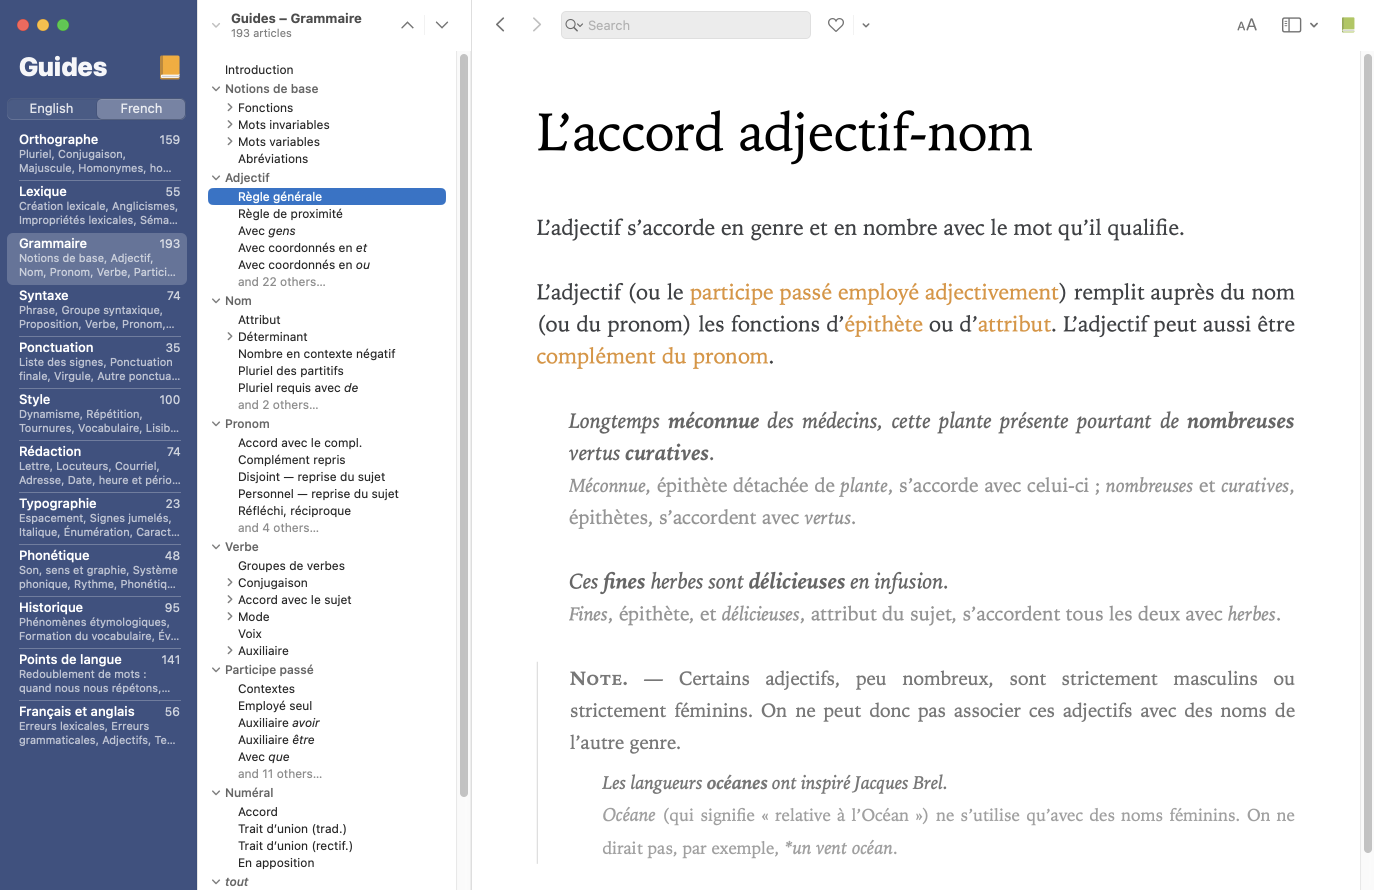
Task: Open the Orthographe guide category
Action: click(96, 153)
